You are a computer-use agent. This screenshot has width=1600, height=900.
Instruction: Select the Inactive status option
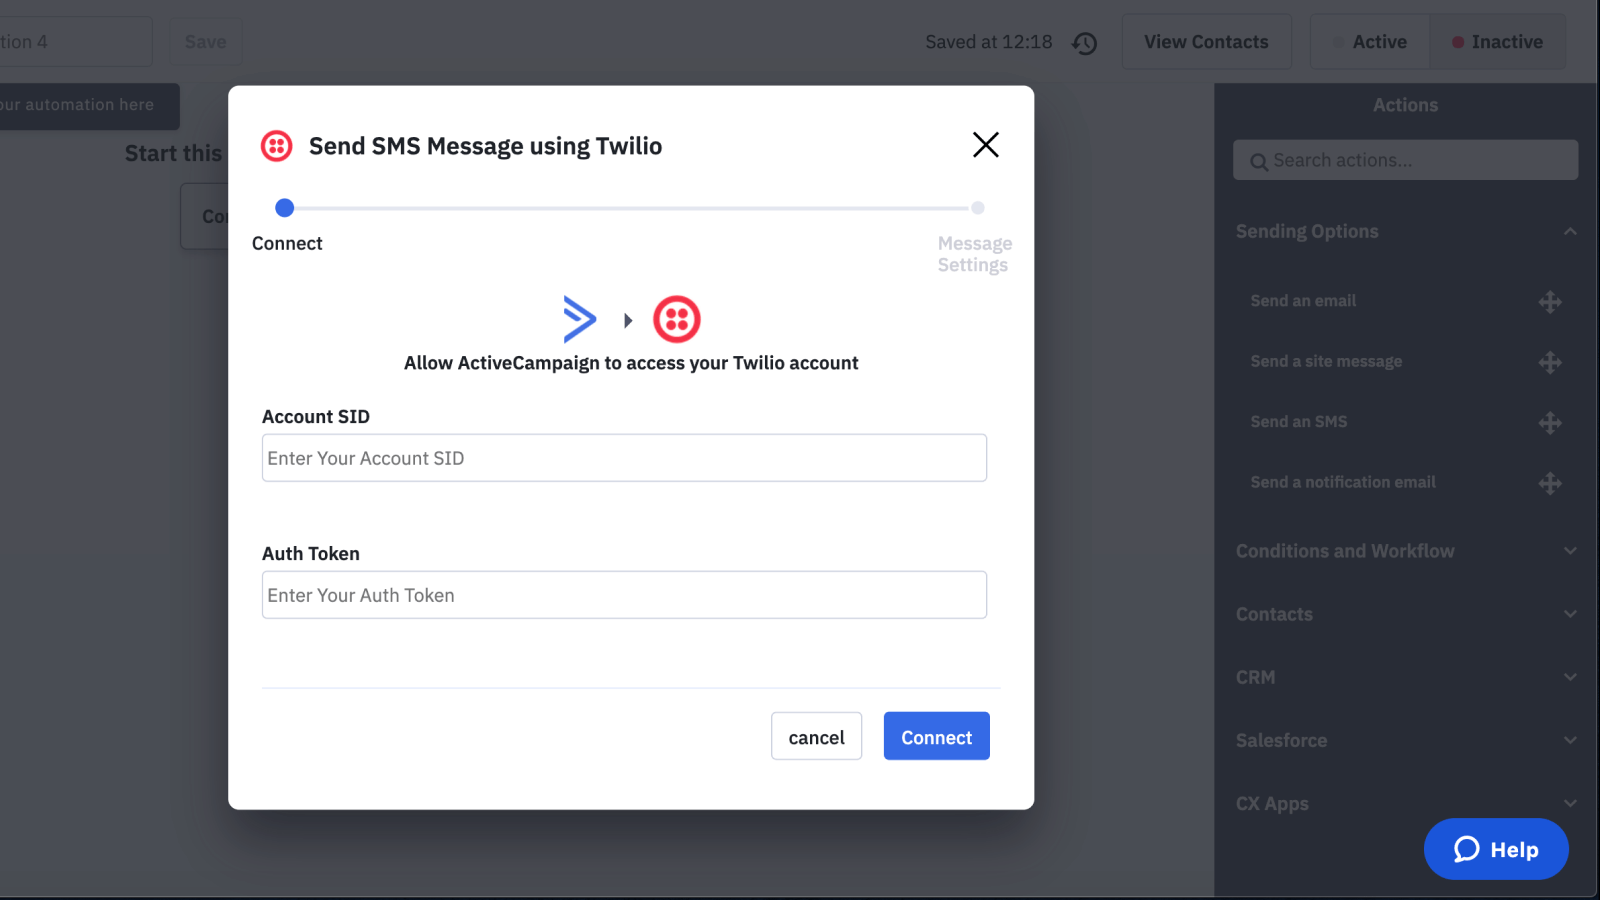tap(1497, 41)
